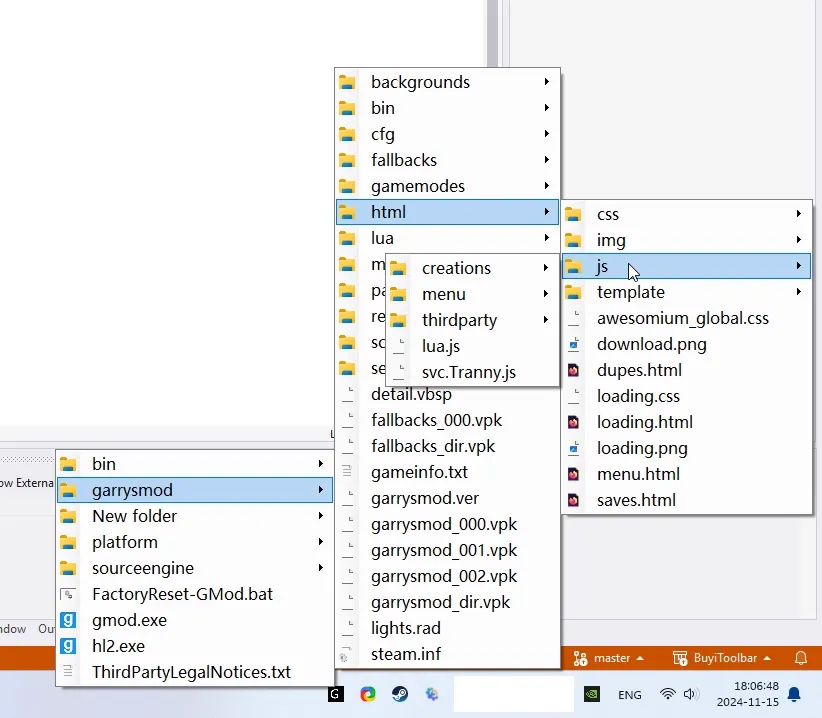Click the notification bell in the status bar

(x=800, y=658)
